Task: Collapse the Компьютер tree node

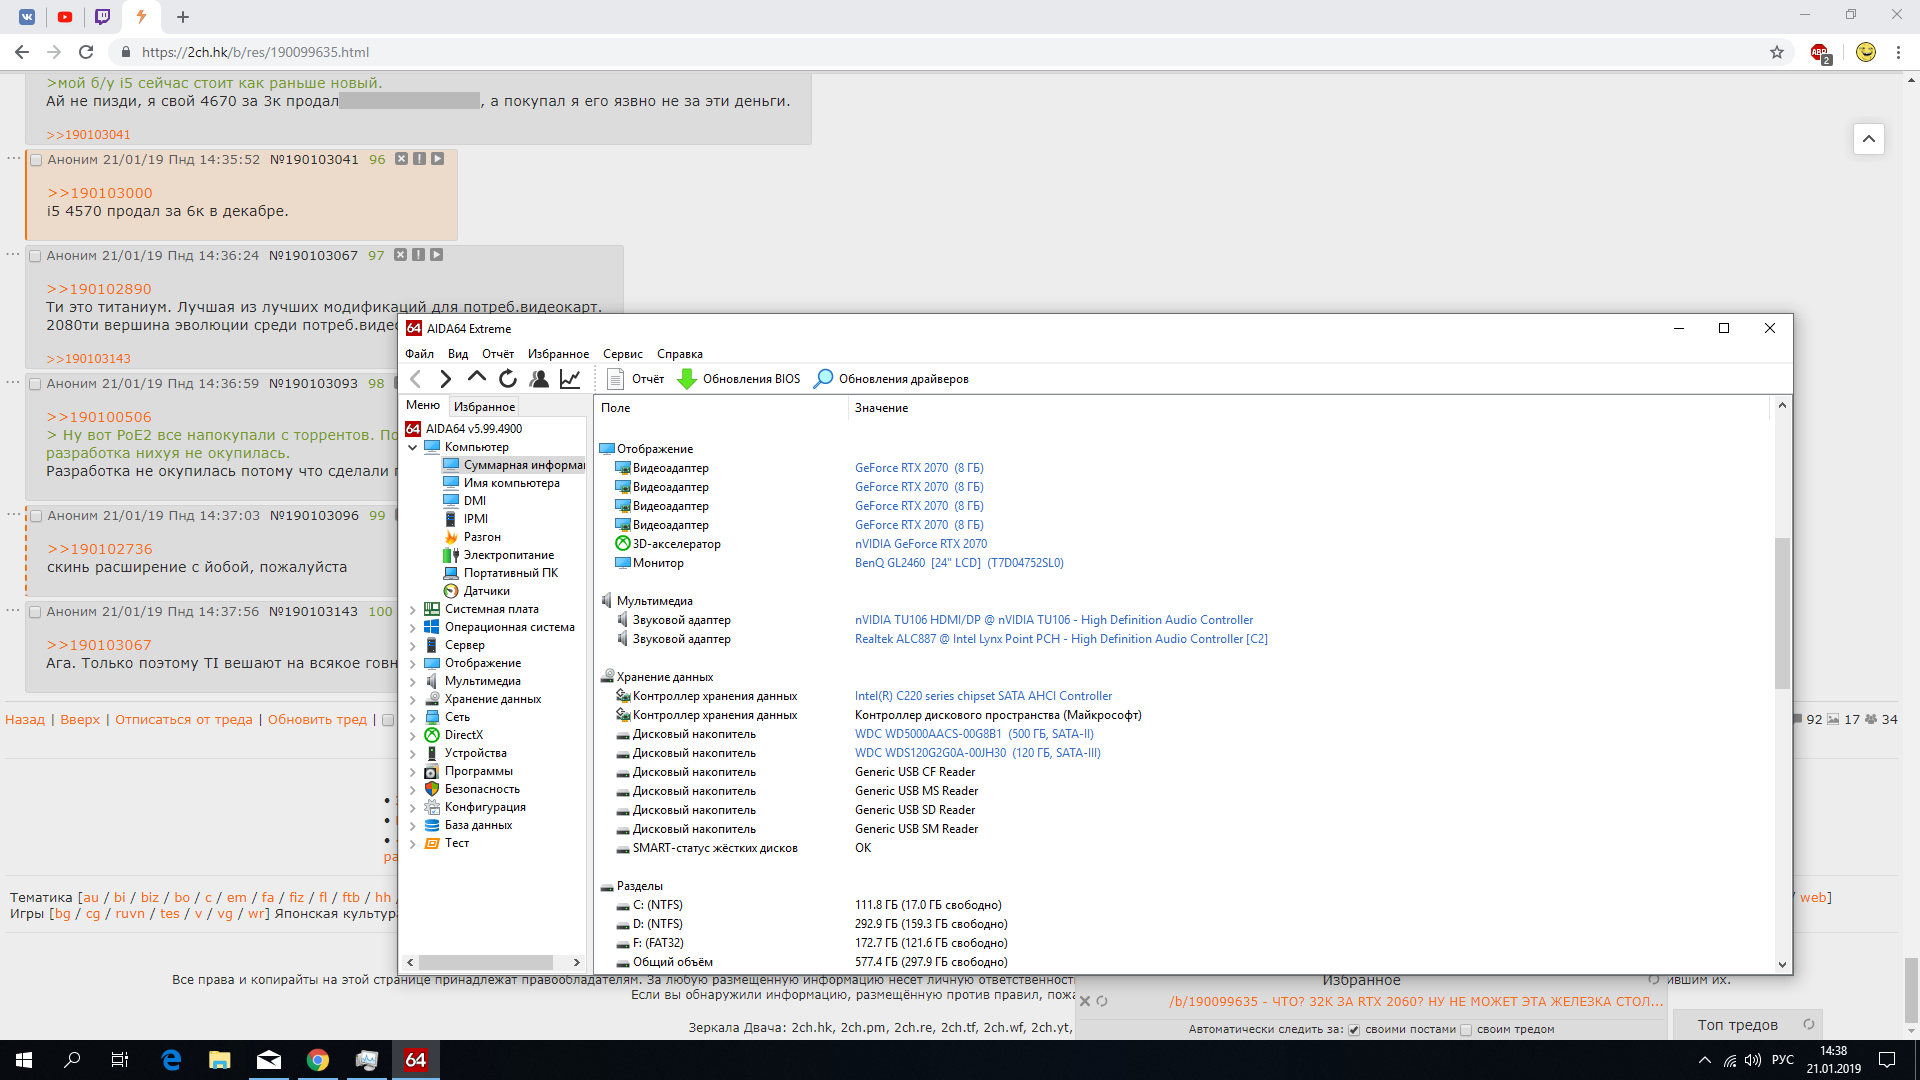Action: pos(412,448)
